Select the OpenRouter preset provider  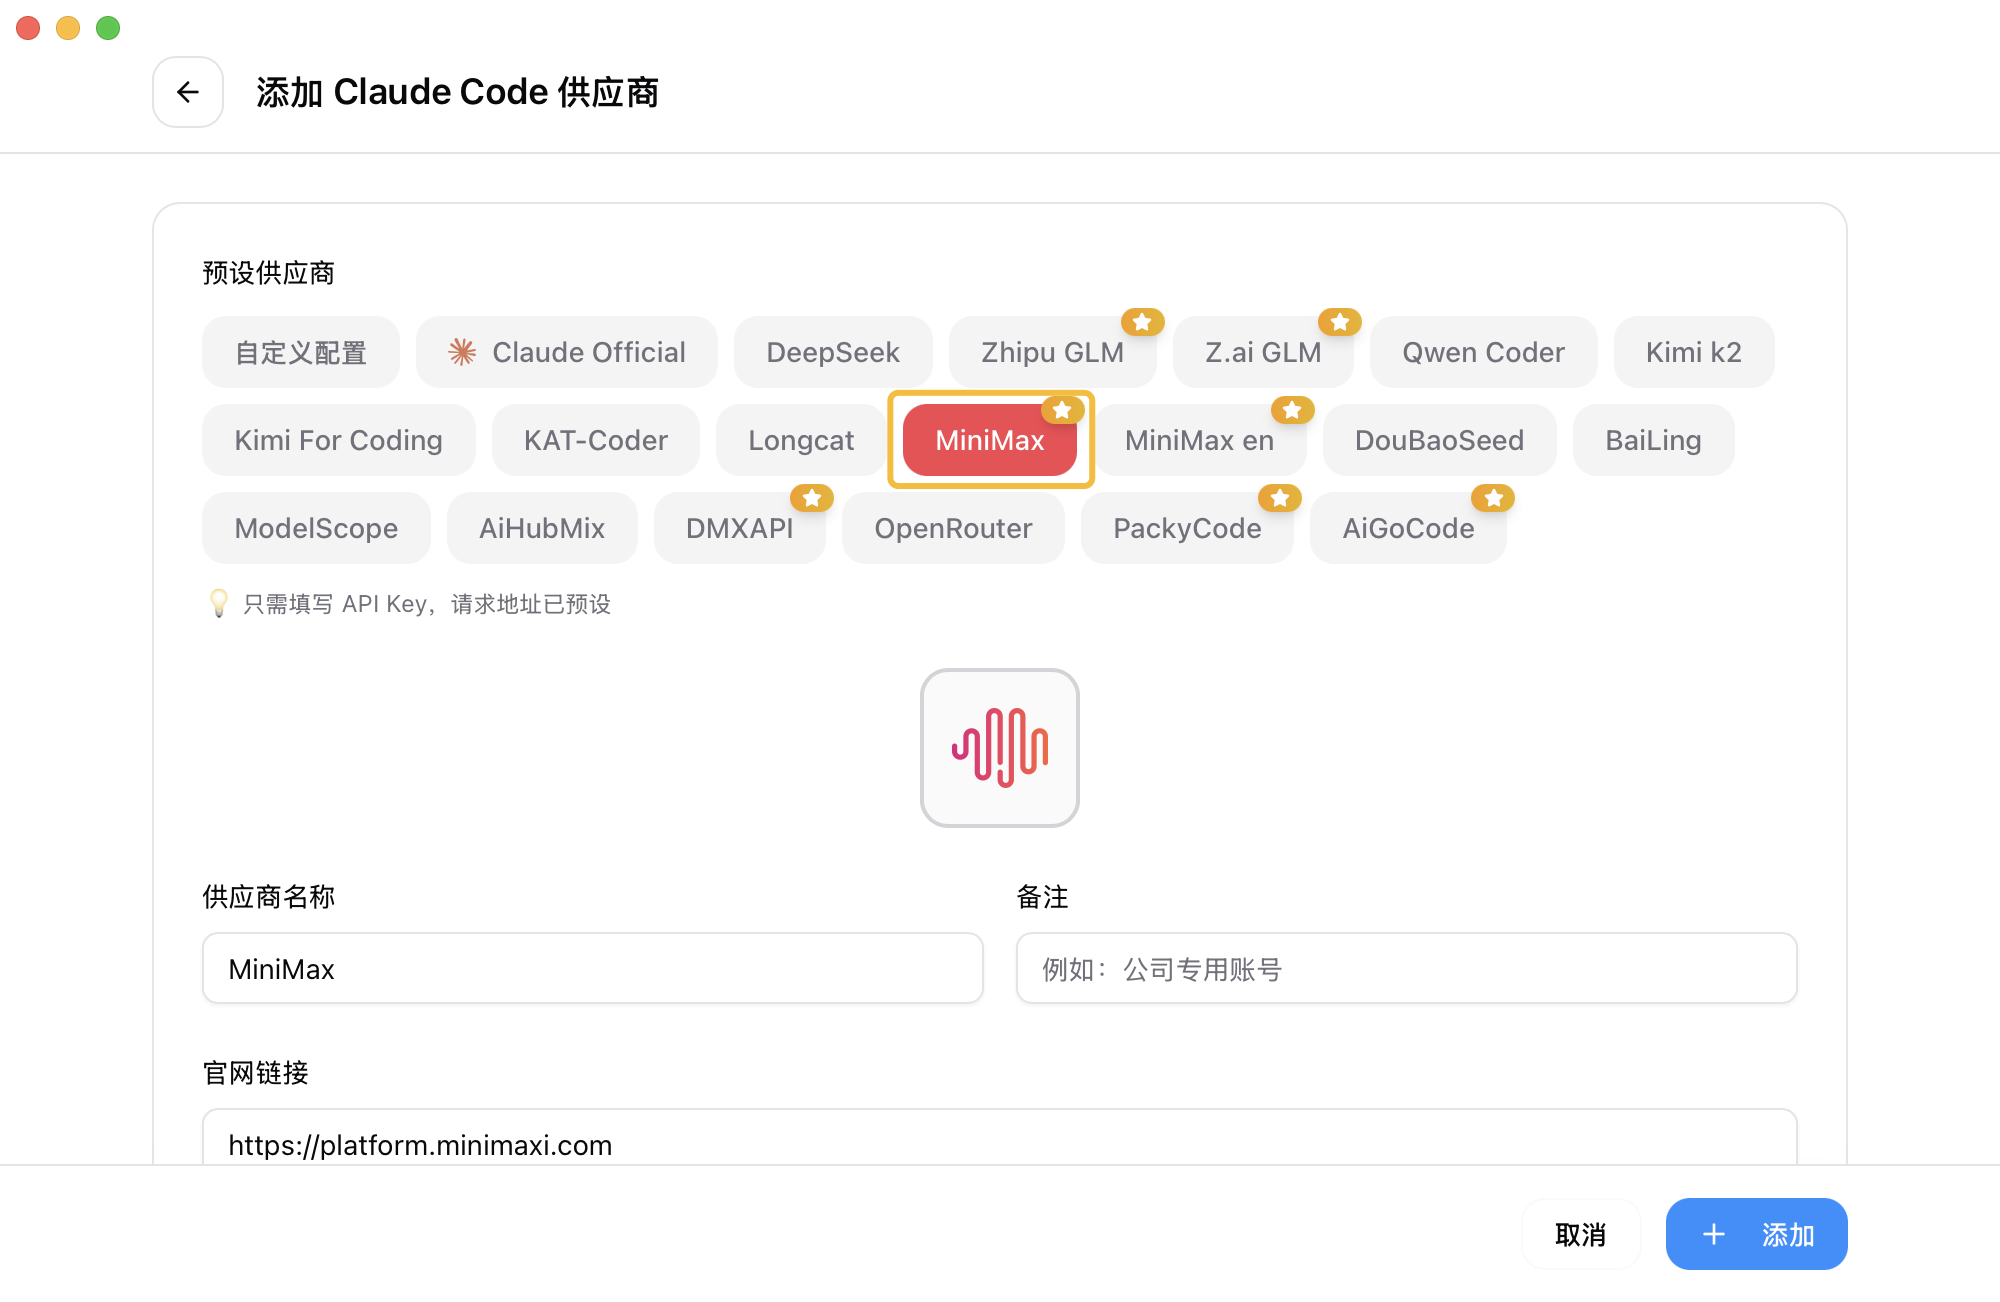[x=953, y=528]
